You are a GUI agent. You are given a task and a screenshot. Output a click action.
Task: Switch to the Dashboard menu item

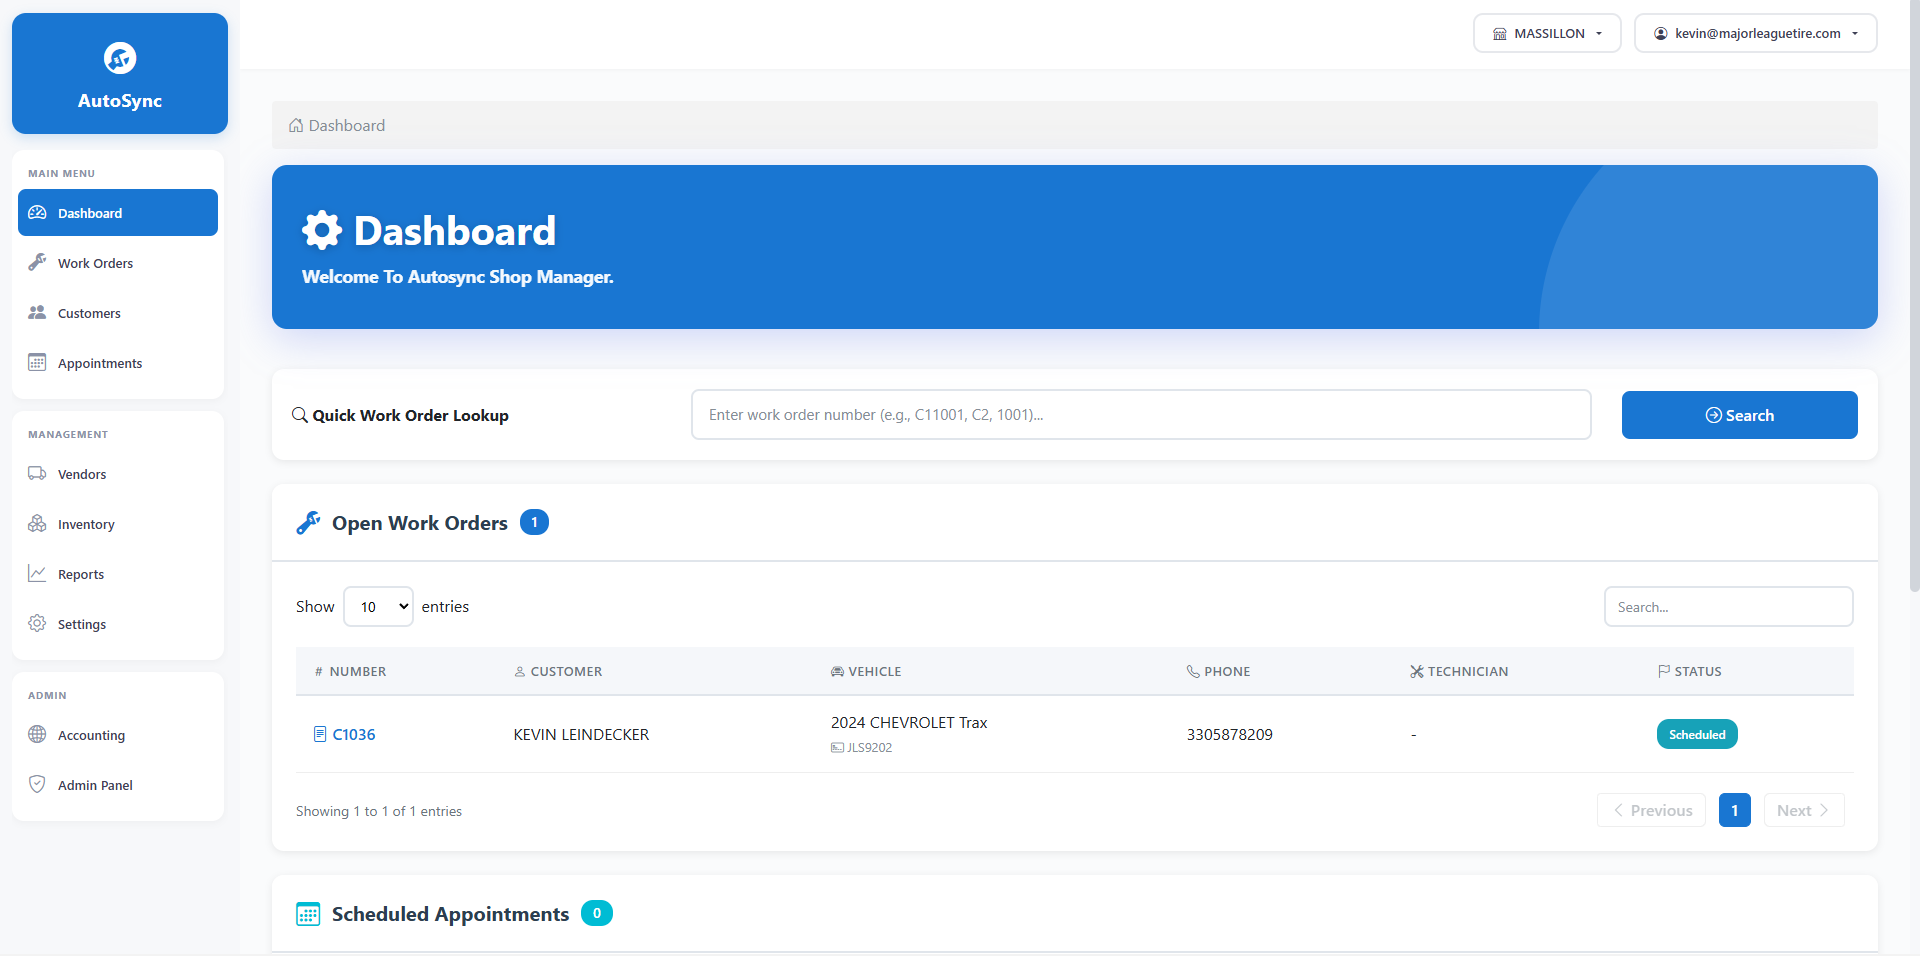click(x=117, y=212)
